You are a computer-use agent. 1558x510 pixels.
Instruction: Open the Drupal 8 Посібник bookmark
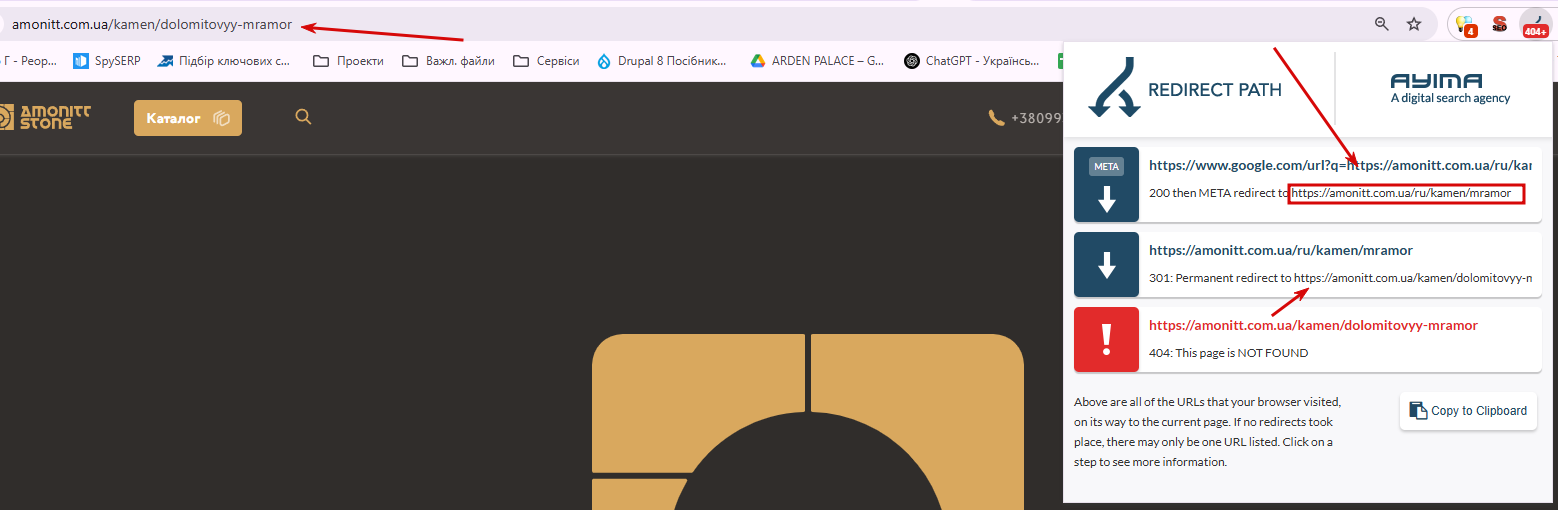click(662, 61)
